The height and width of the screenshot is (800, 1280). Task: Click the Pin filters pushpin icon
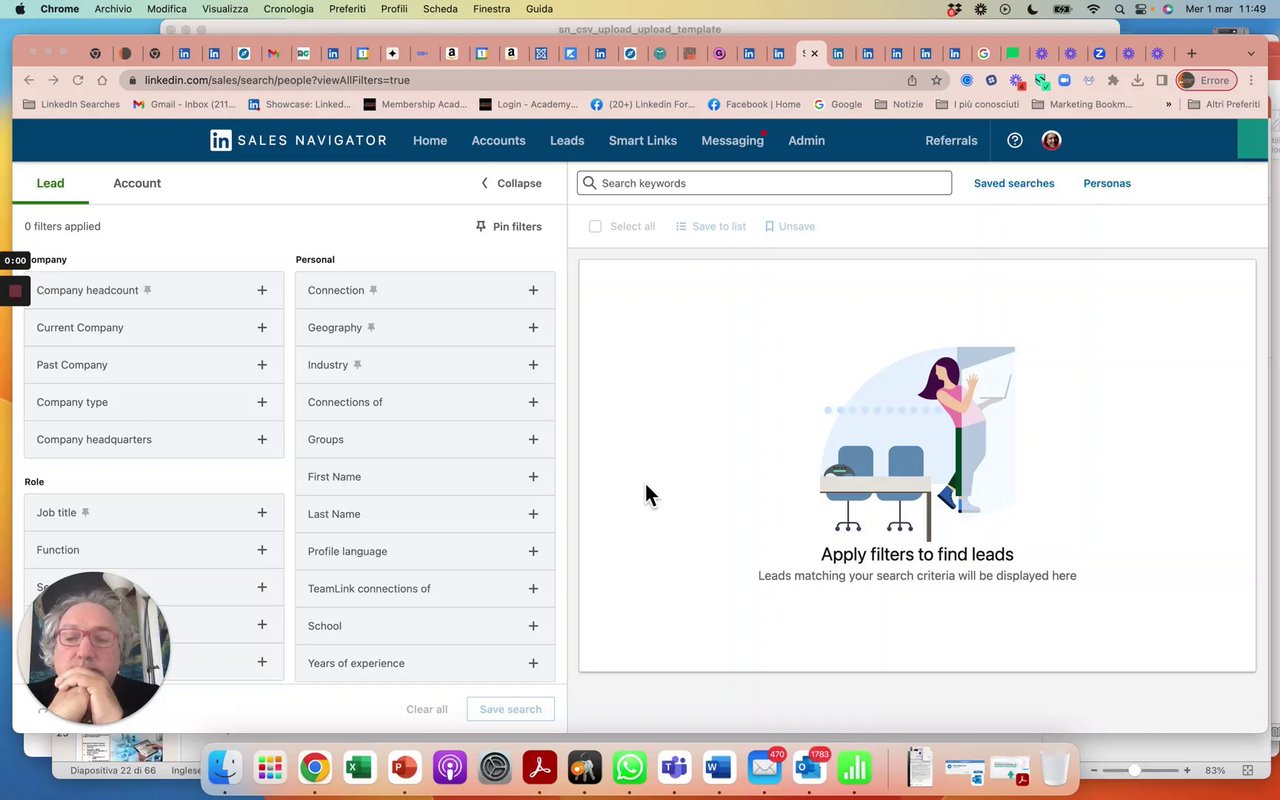[x=481, y=226]
